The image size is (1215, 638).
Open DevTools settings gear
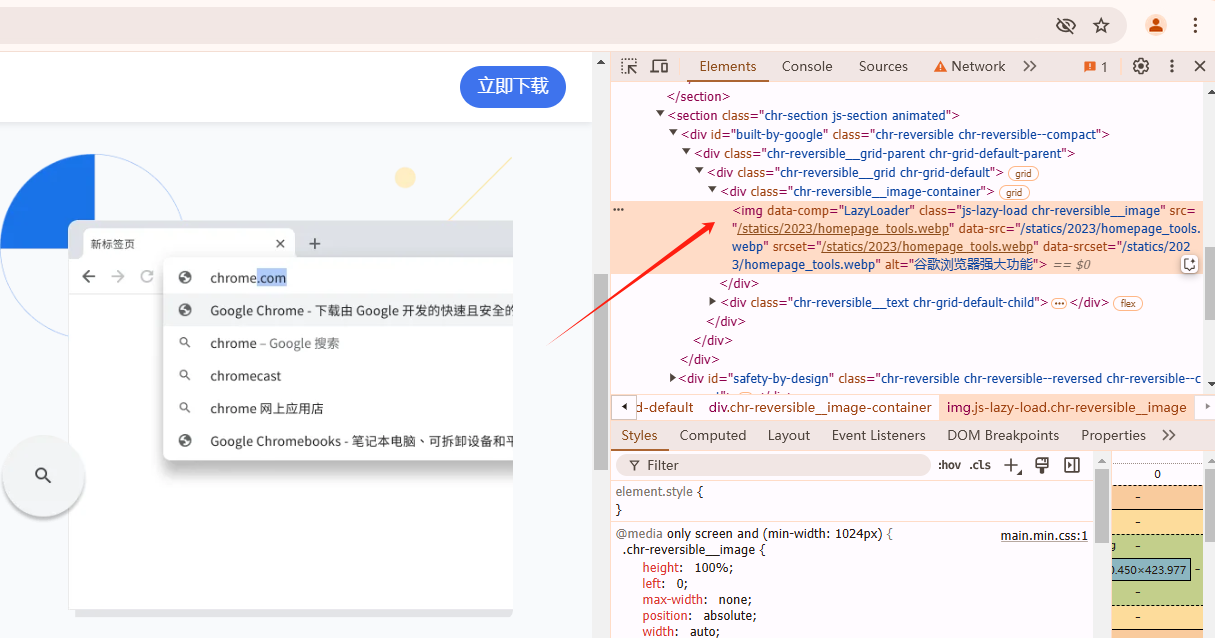point(1141,66)
